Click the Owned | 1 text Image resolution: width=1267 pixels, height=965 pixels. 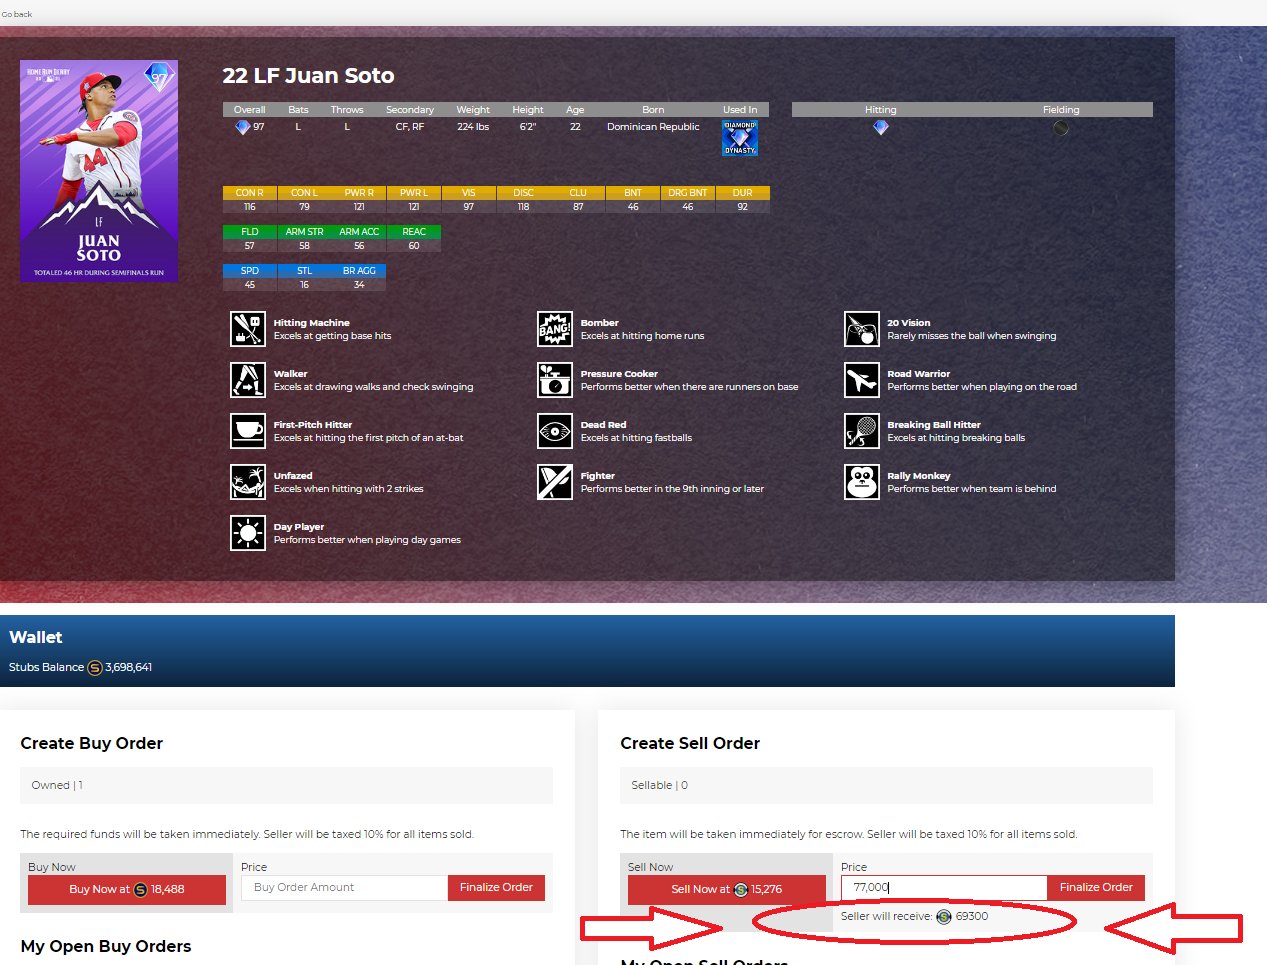(x=57, y=785)
